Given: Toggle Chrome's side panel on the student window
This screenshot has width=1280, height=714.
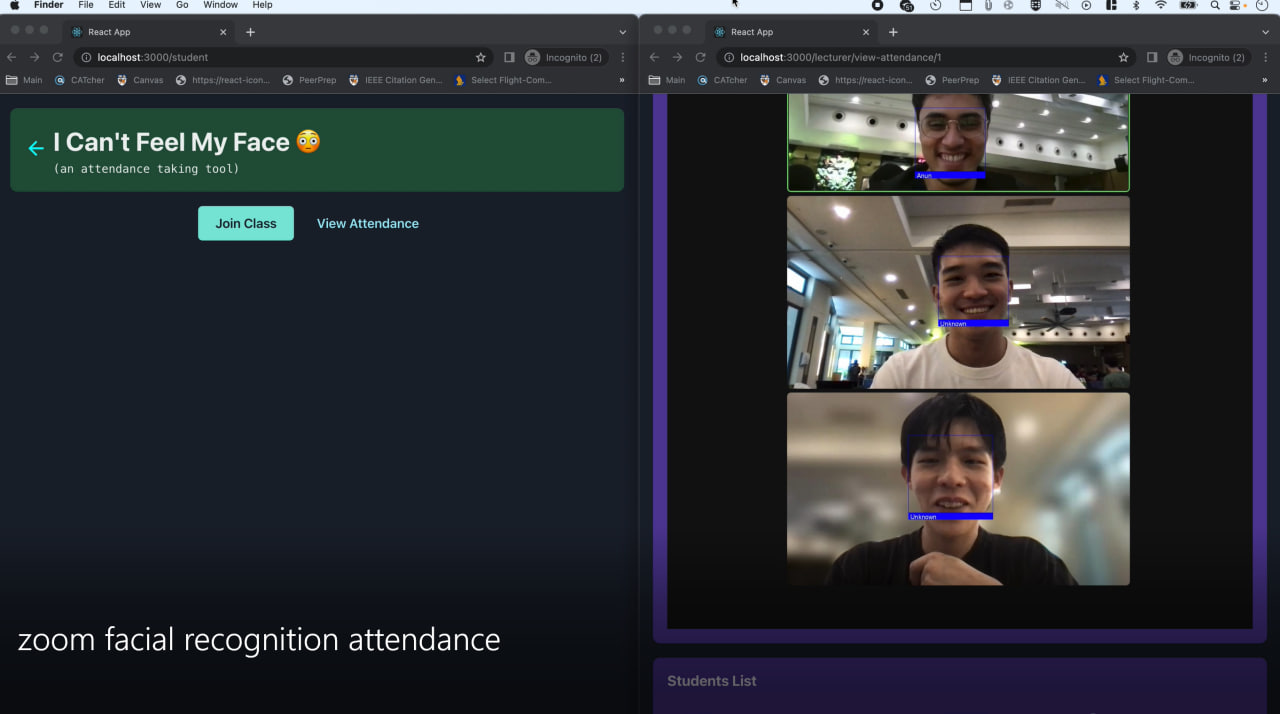Looking at the screenshot, I should 510,57.
